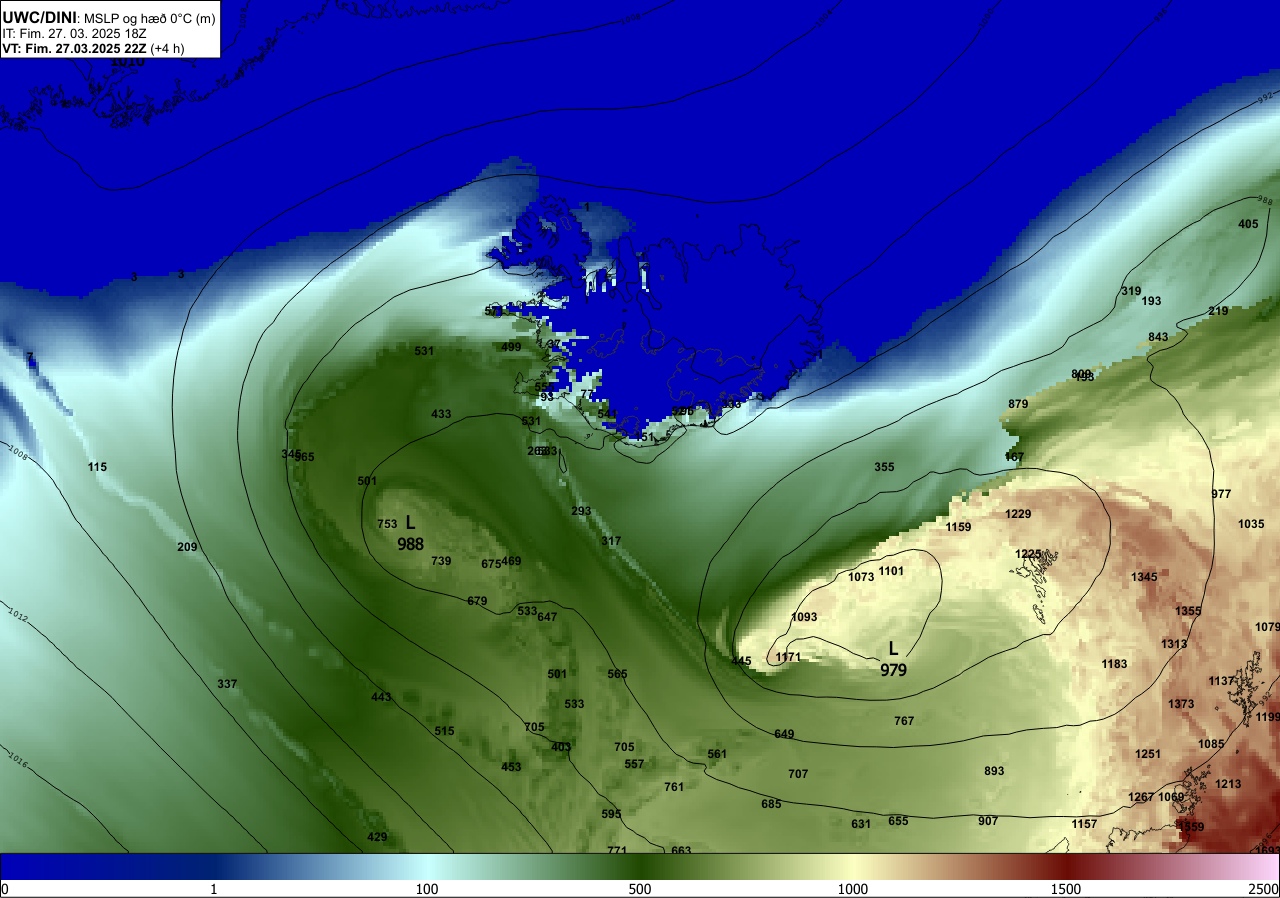Click the height value '209'

click(x=187, y=547)
